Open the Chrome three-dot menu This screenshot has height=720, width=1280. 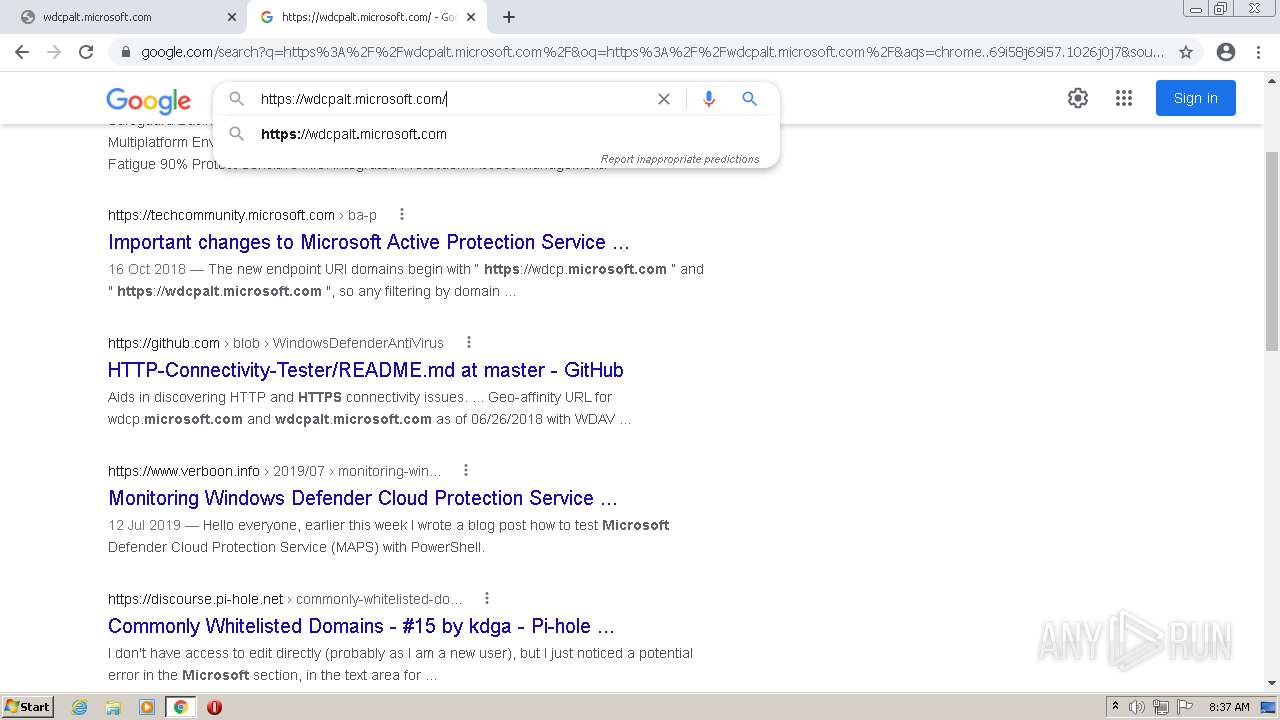[1259, 52]
